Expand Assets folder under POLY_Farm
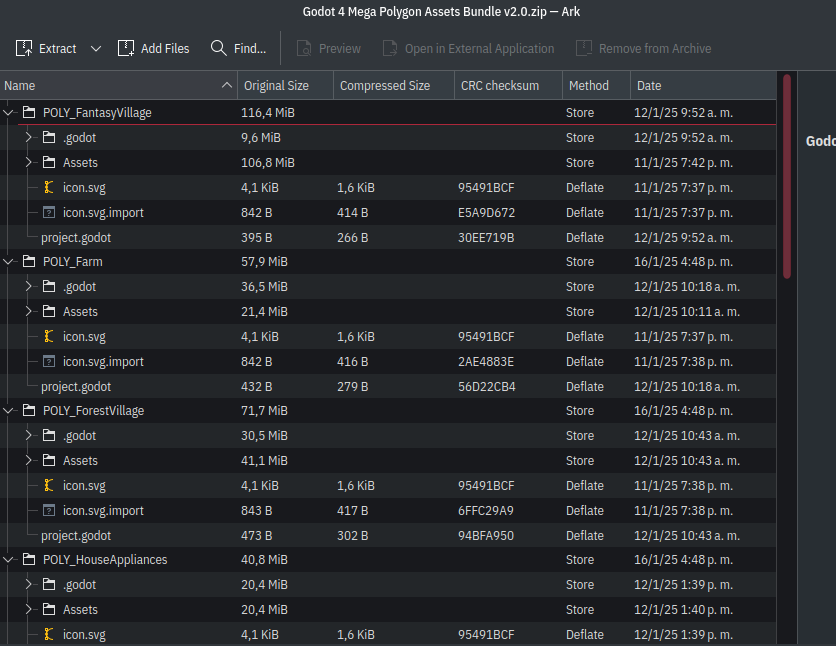Image resolution: width=836 pixels, height=646 pixels. [28, 311]
